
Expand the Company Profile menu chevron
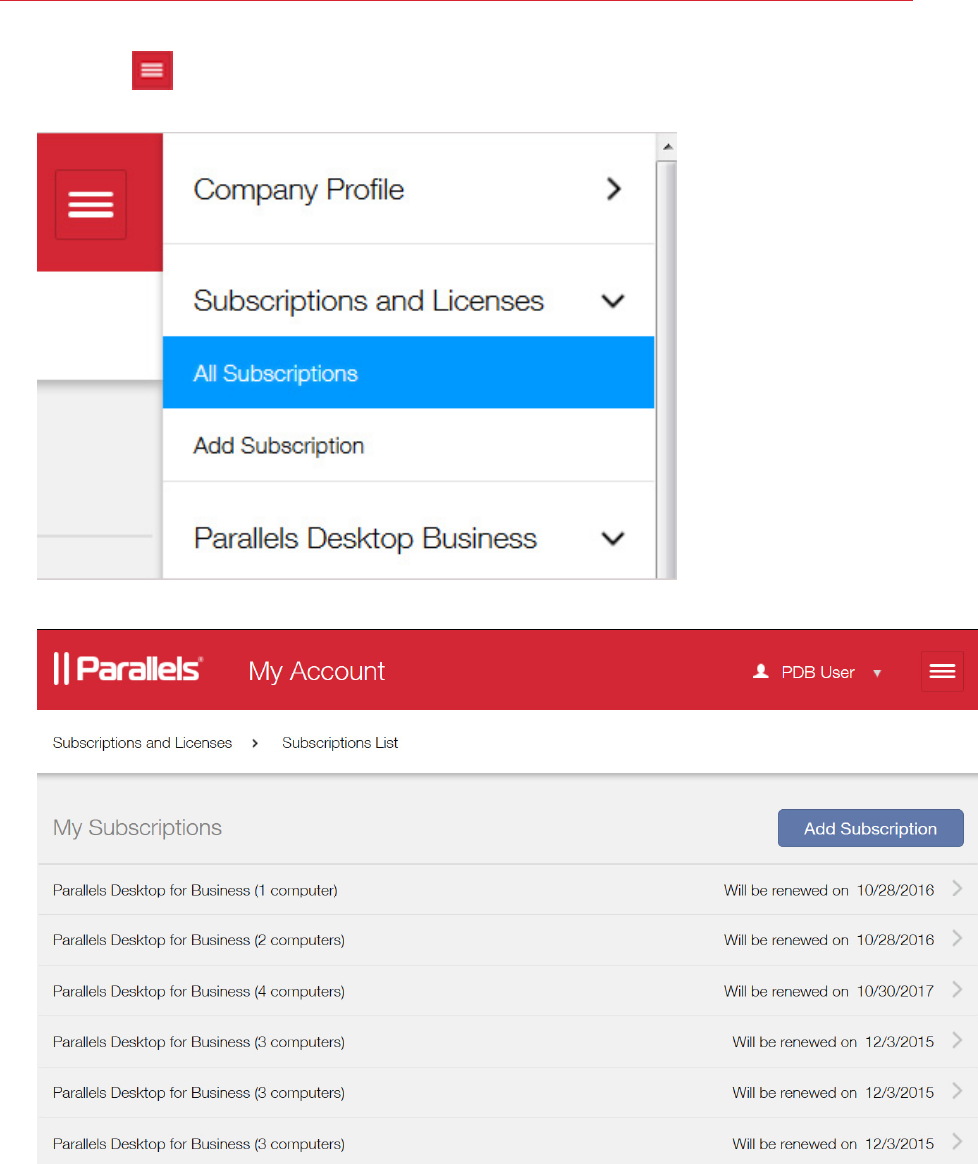click(614, 189)
